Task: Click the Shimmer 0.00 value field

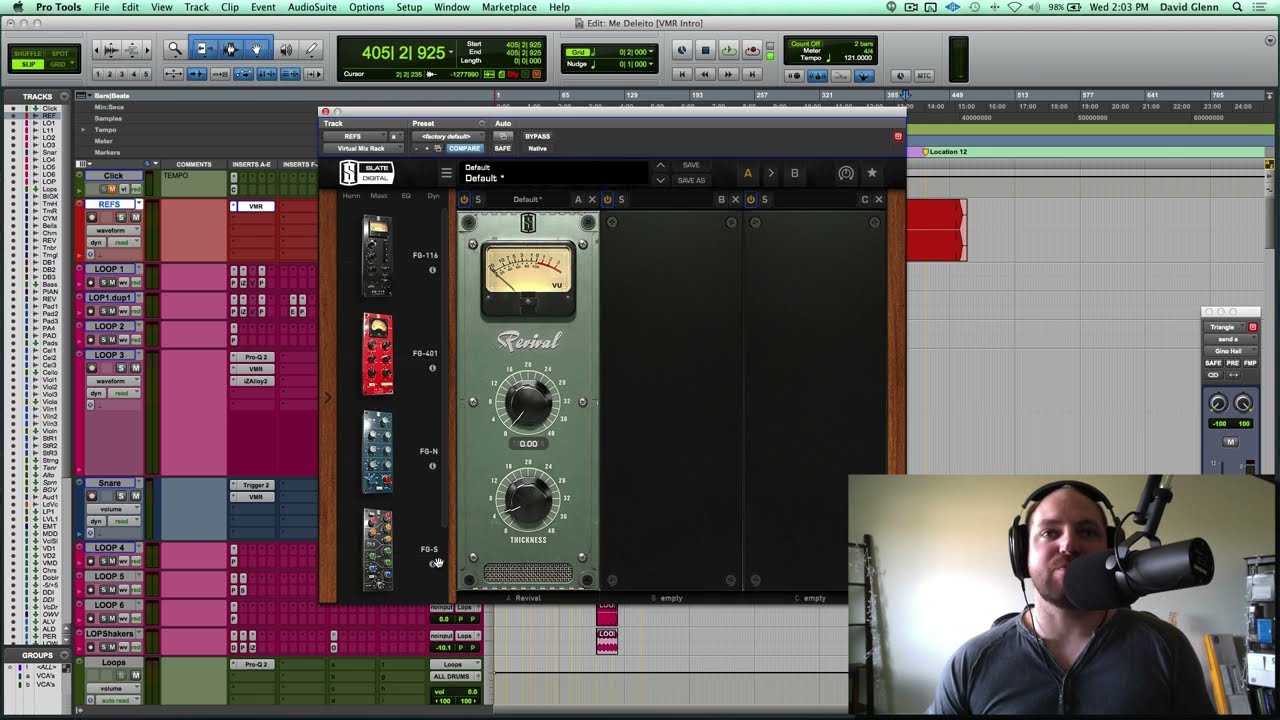Action: point(528,443)
